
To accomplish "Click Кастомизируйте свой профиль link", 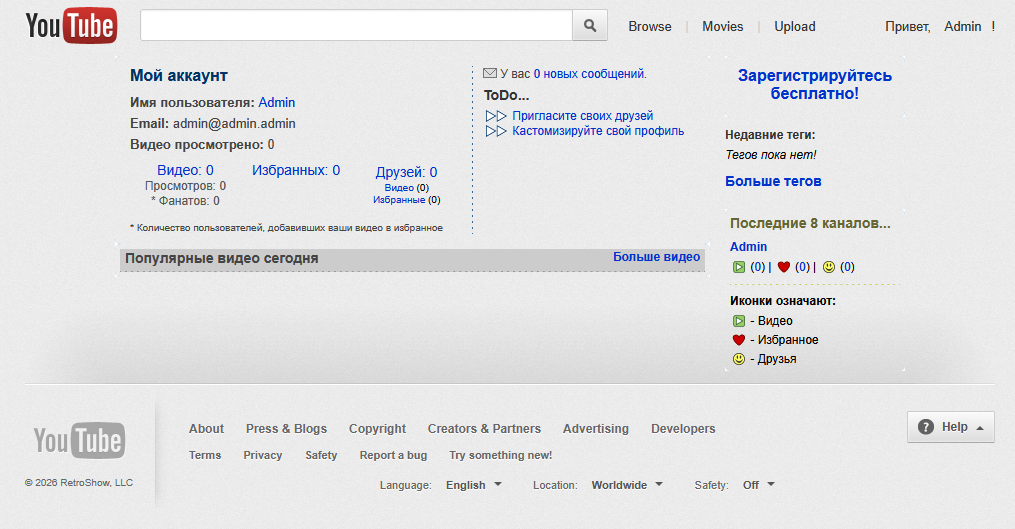I will coord(598,131).
